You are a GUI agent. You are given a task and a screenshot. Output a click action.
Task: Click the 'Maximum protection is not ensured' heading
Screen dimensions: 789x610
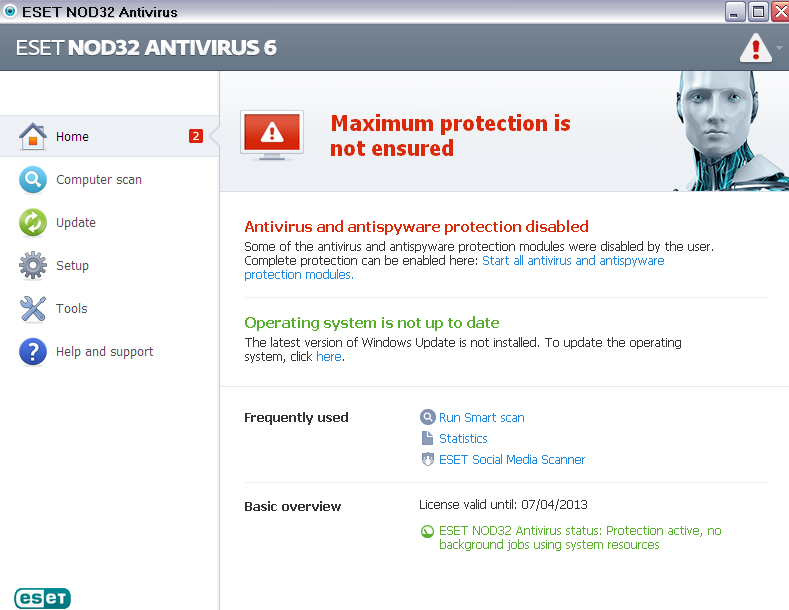450,136
